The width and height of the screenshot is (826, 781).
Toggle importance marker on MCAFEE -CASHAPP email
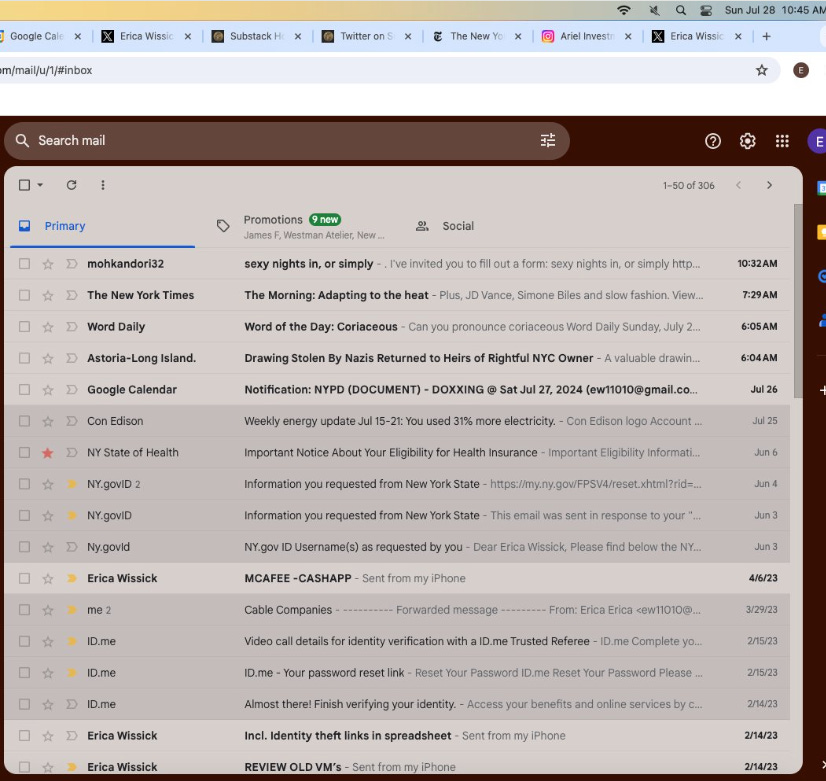[72, 578]
